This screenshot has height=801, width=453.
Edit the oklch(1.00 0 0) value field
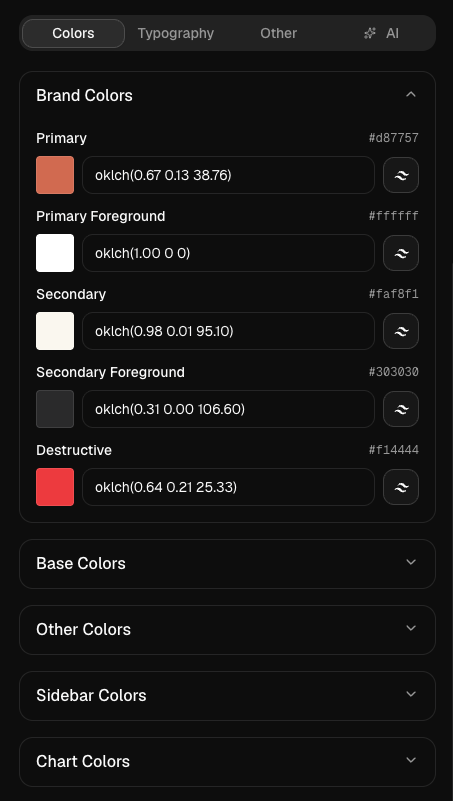228,253
